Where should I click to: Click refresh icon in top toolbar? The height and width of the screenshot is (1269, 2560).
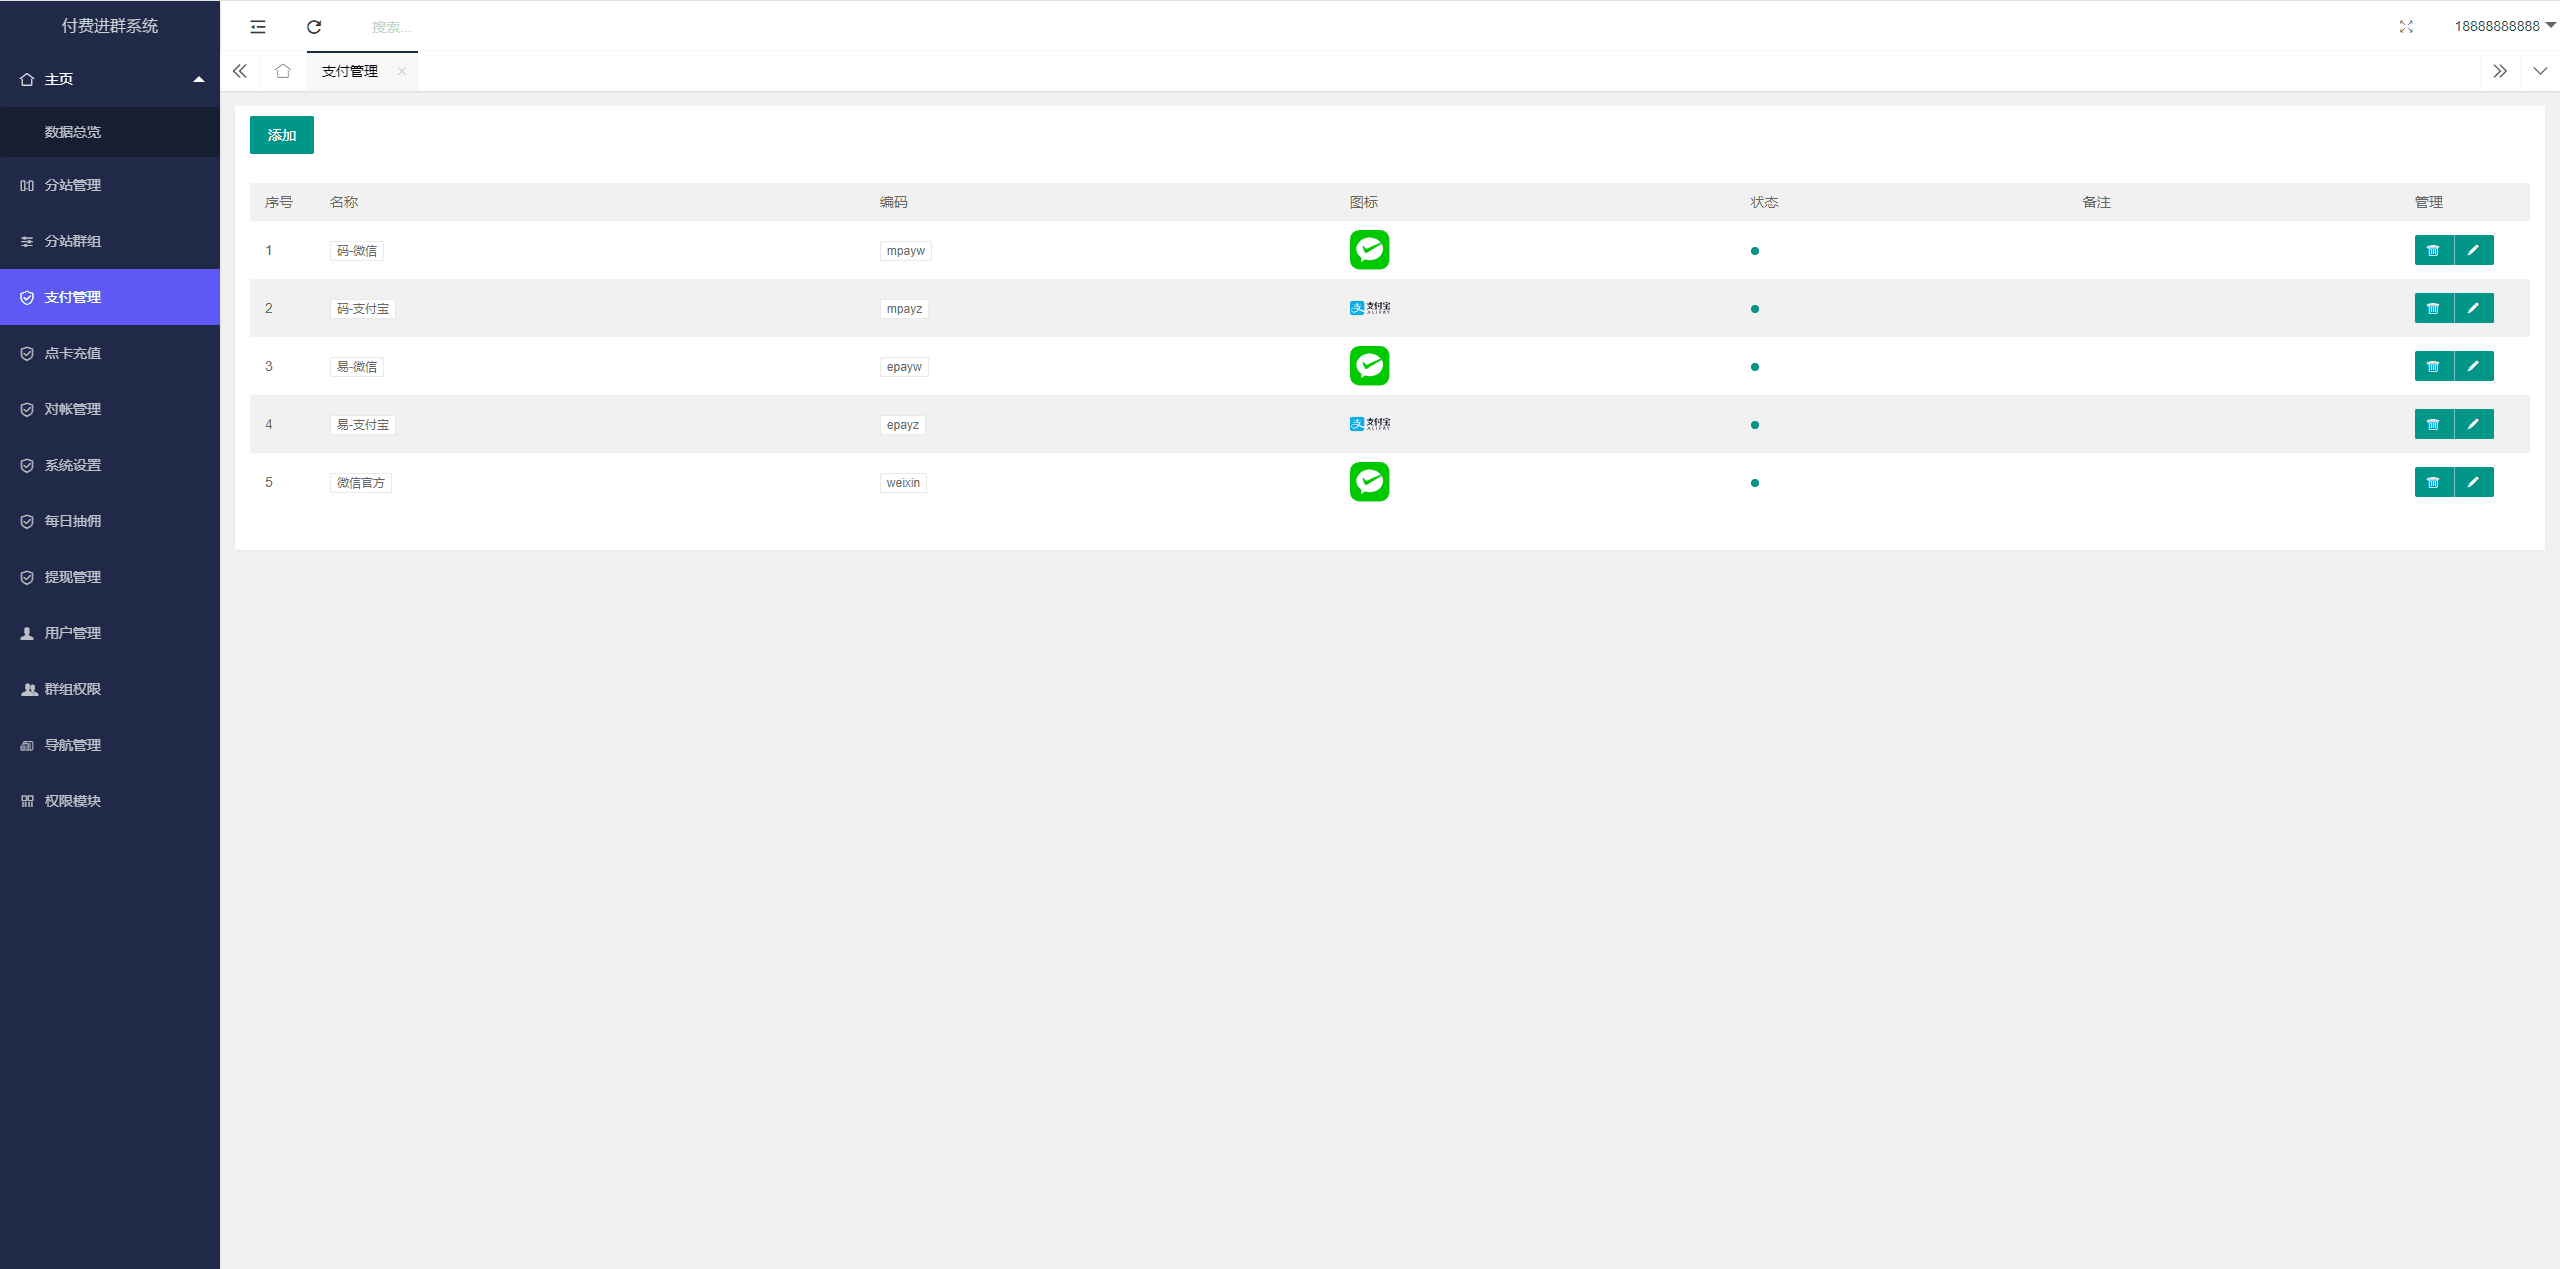coord(313,26)
